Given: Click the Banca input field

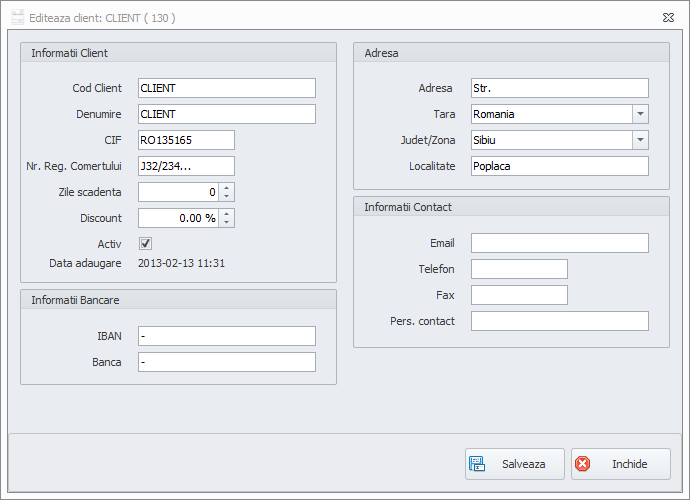Looking at the screenshot, I should pyautogui.click(x=226, y=362).
